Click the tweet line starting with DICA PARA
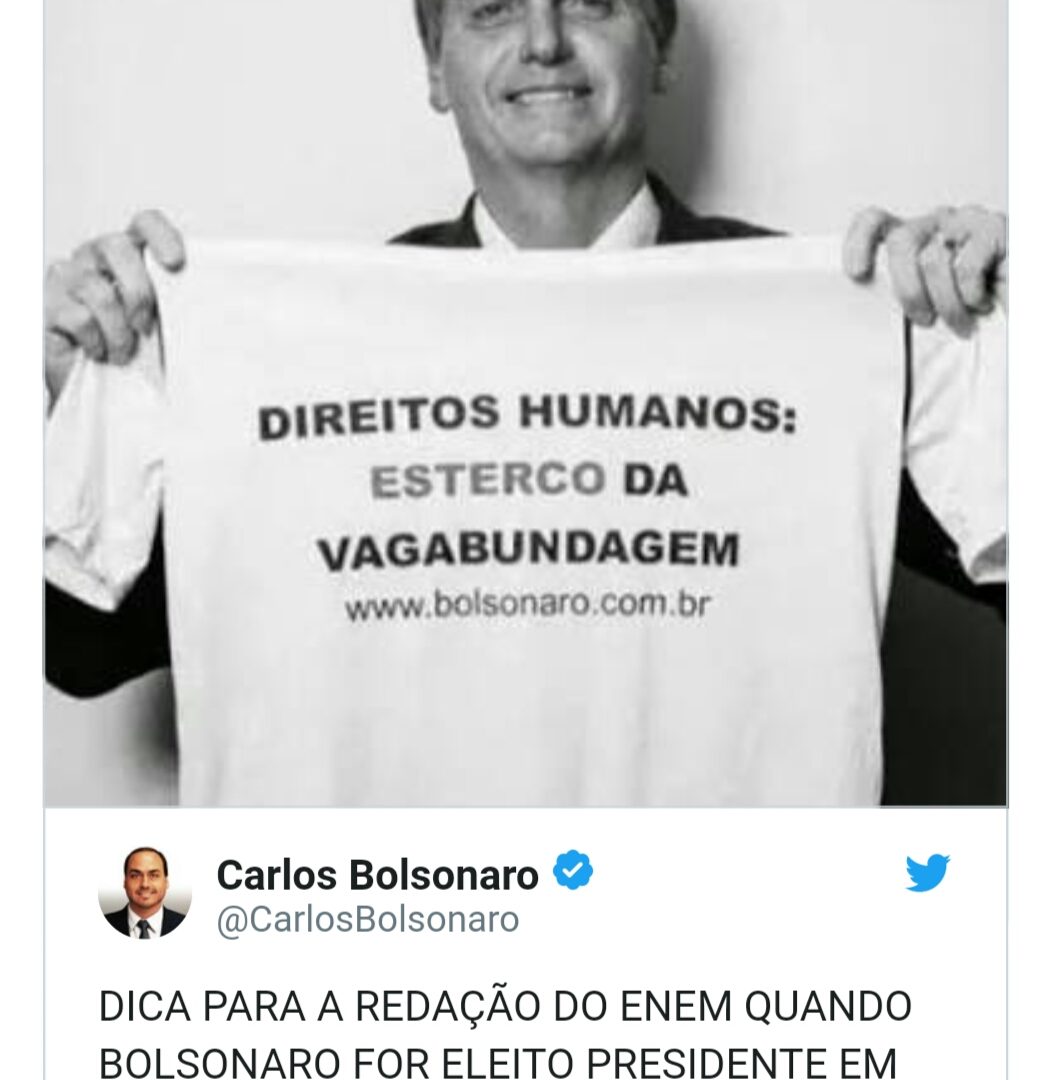1044x1080 pixels. [x=505, y=1006]
